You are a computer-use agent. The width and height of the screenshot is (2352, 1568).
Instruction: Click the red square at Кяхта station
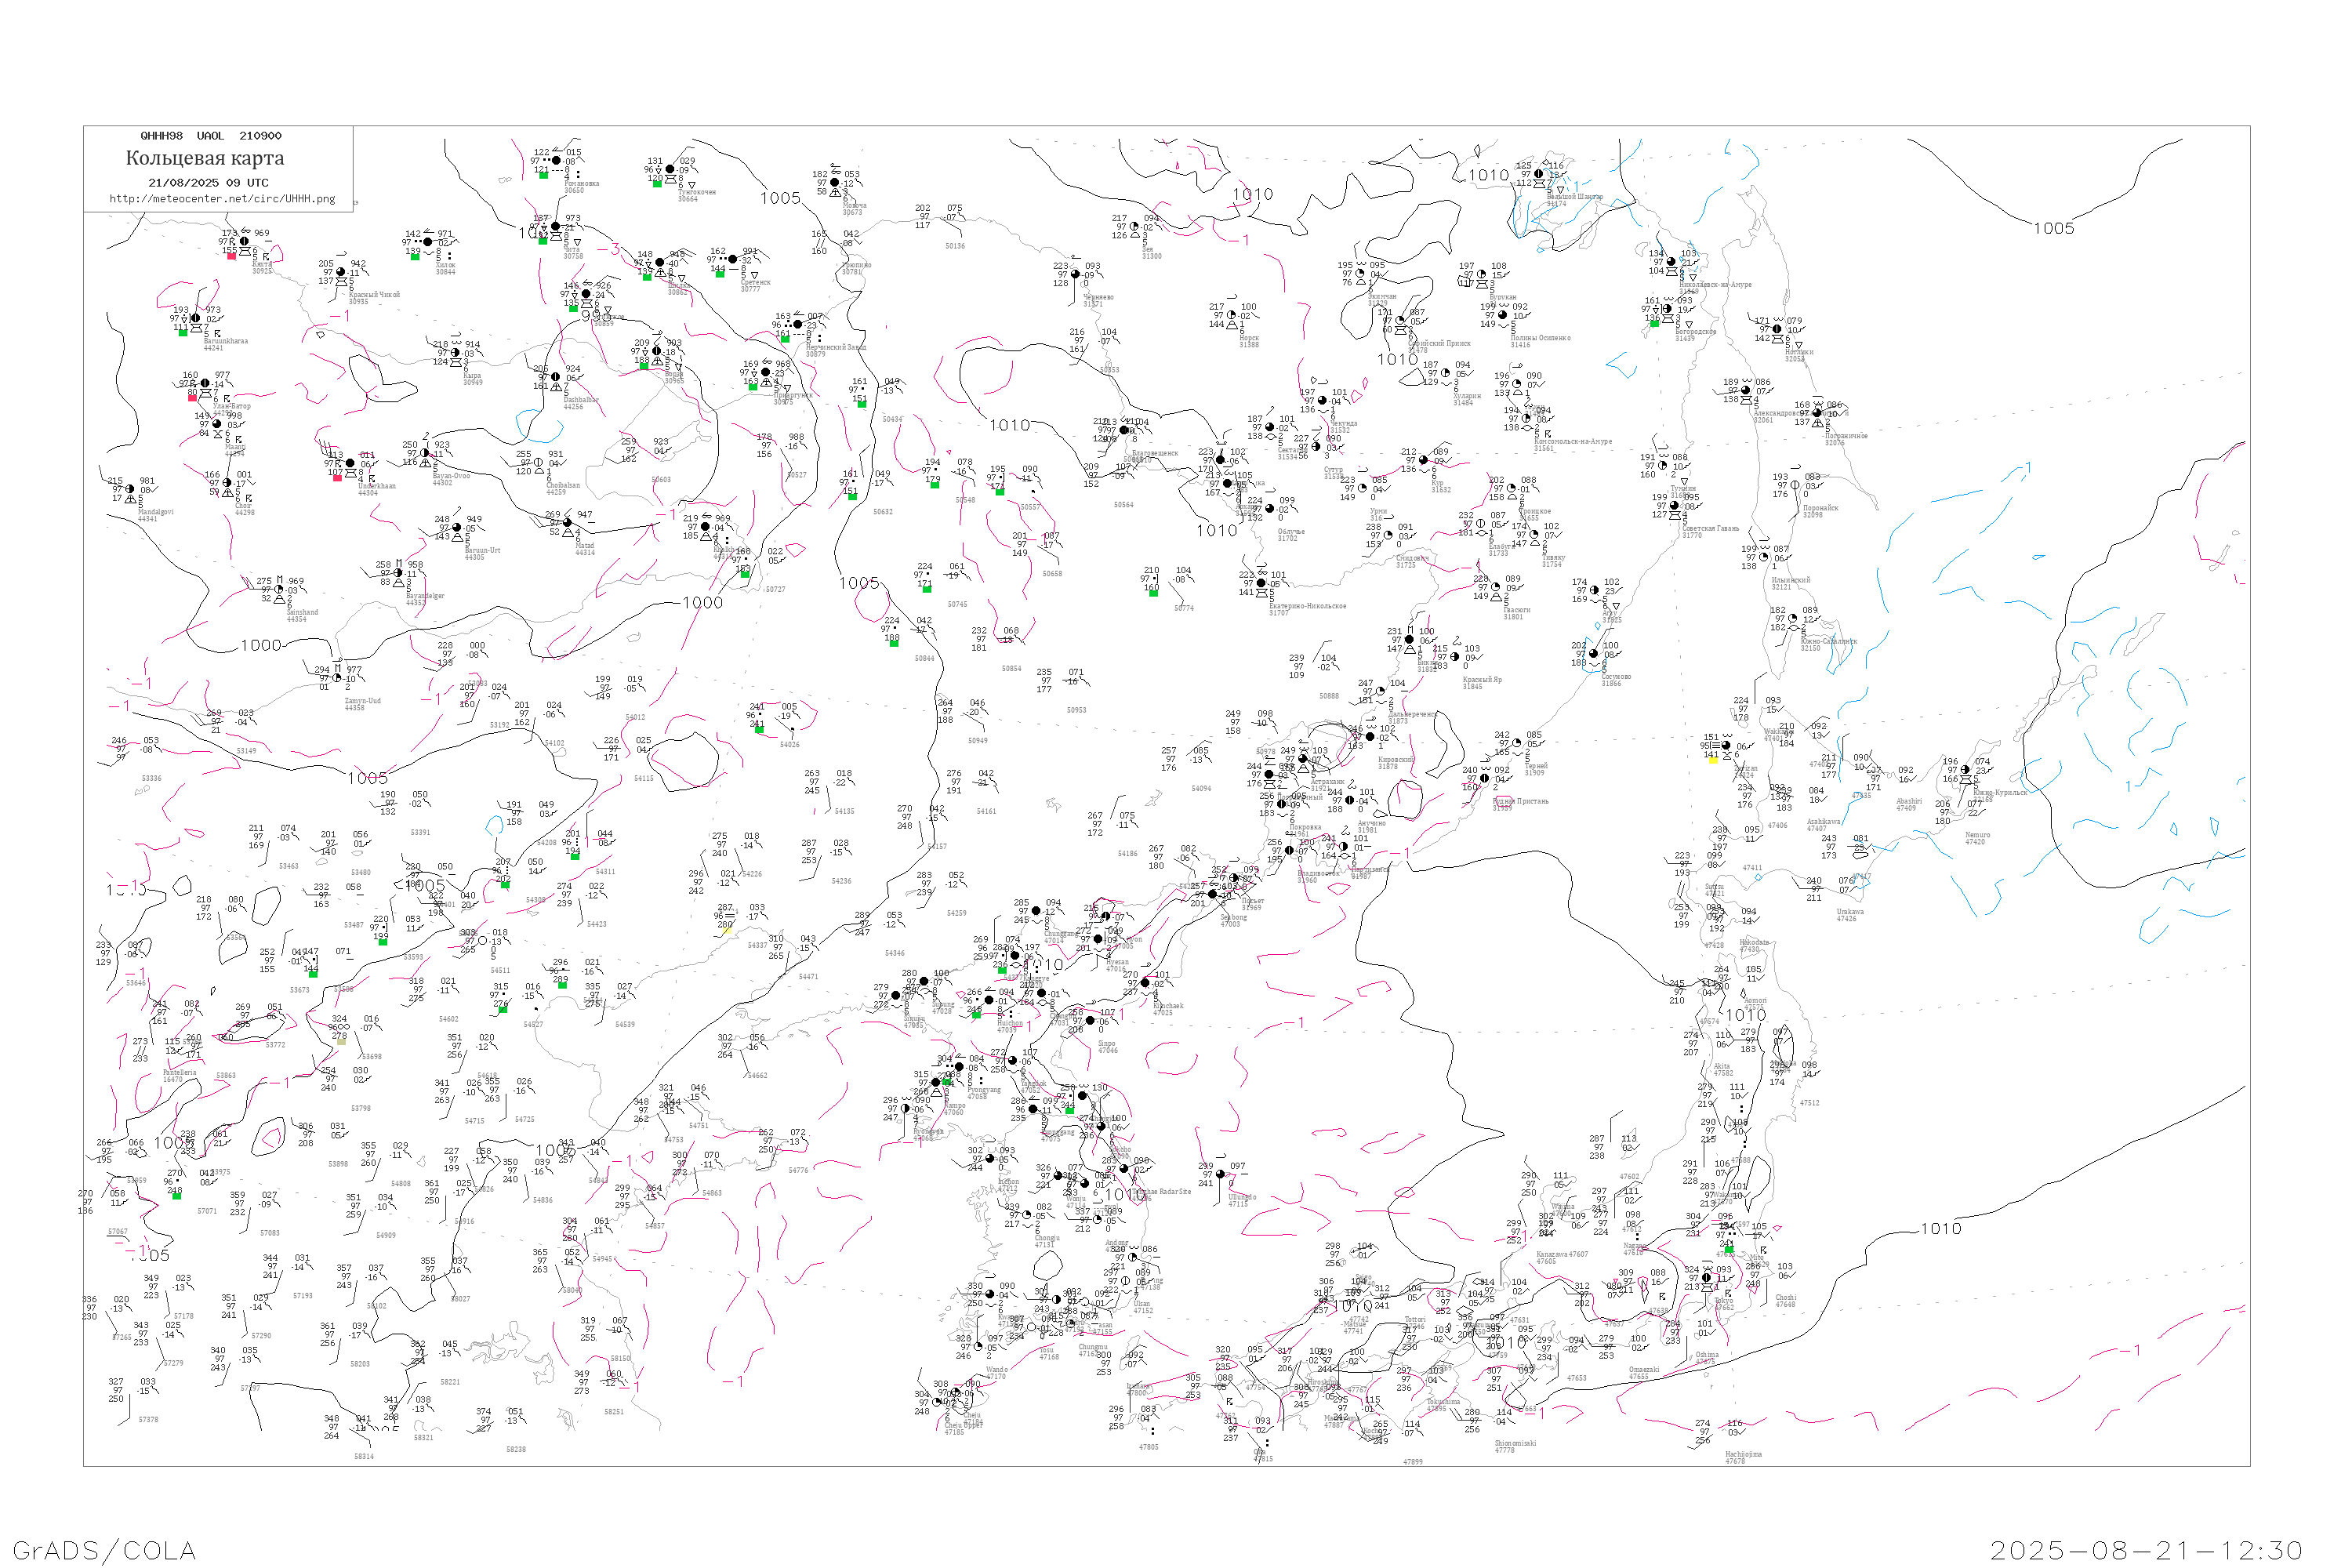(232, 256)
